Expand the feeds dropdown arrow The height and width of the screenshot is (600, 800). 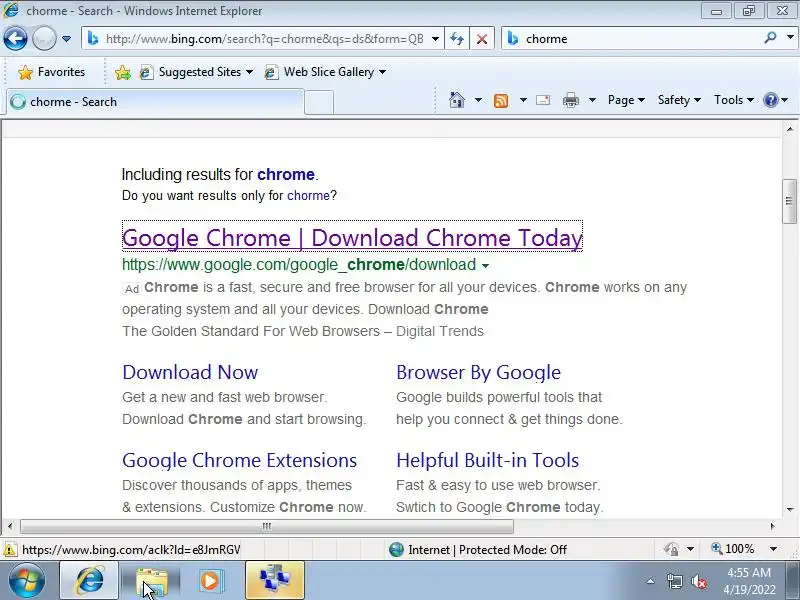(523, 100)
